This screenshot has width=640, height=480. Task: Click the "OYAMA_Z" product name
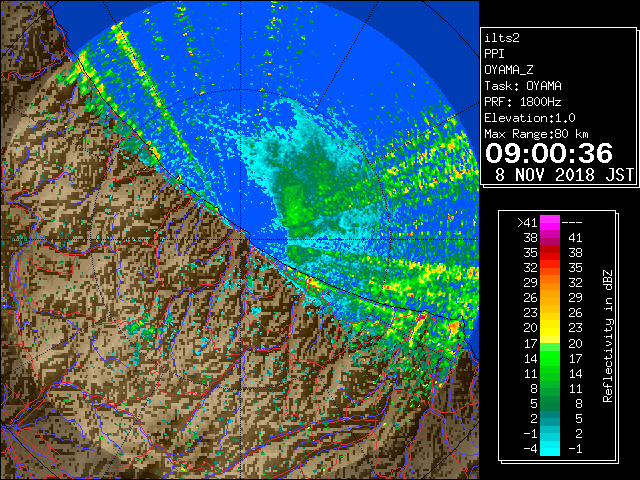tap(509, 70)
